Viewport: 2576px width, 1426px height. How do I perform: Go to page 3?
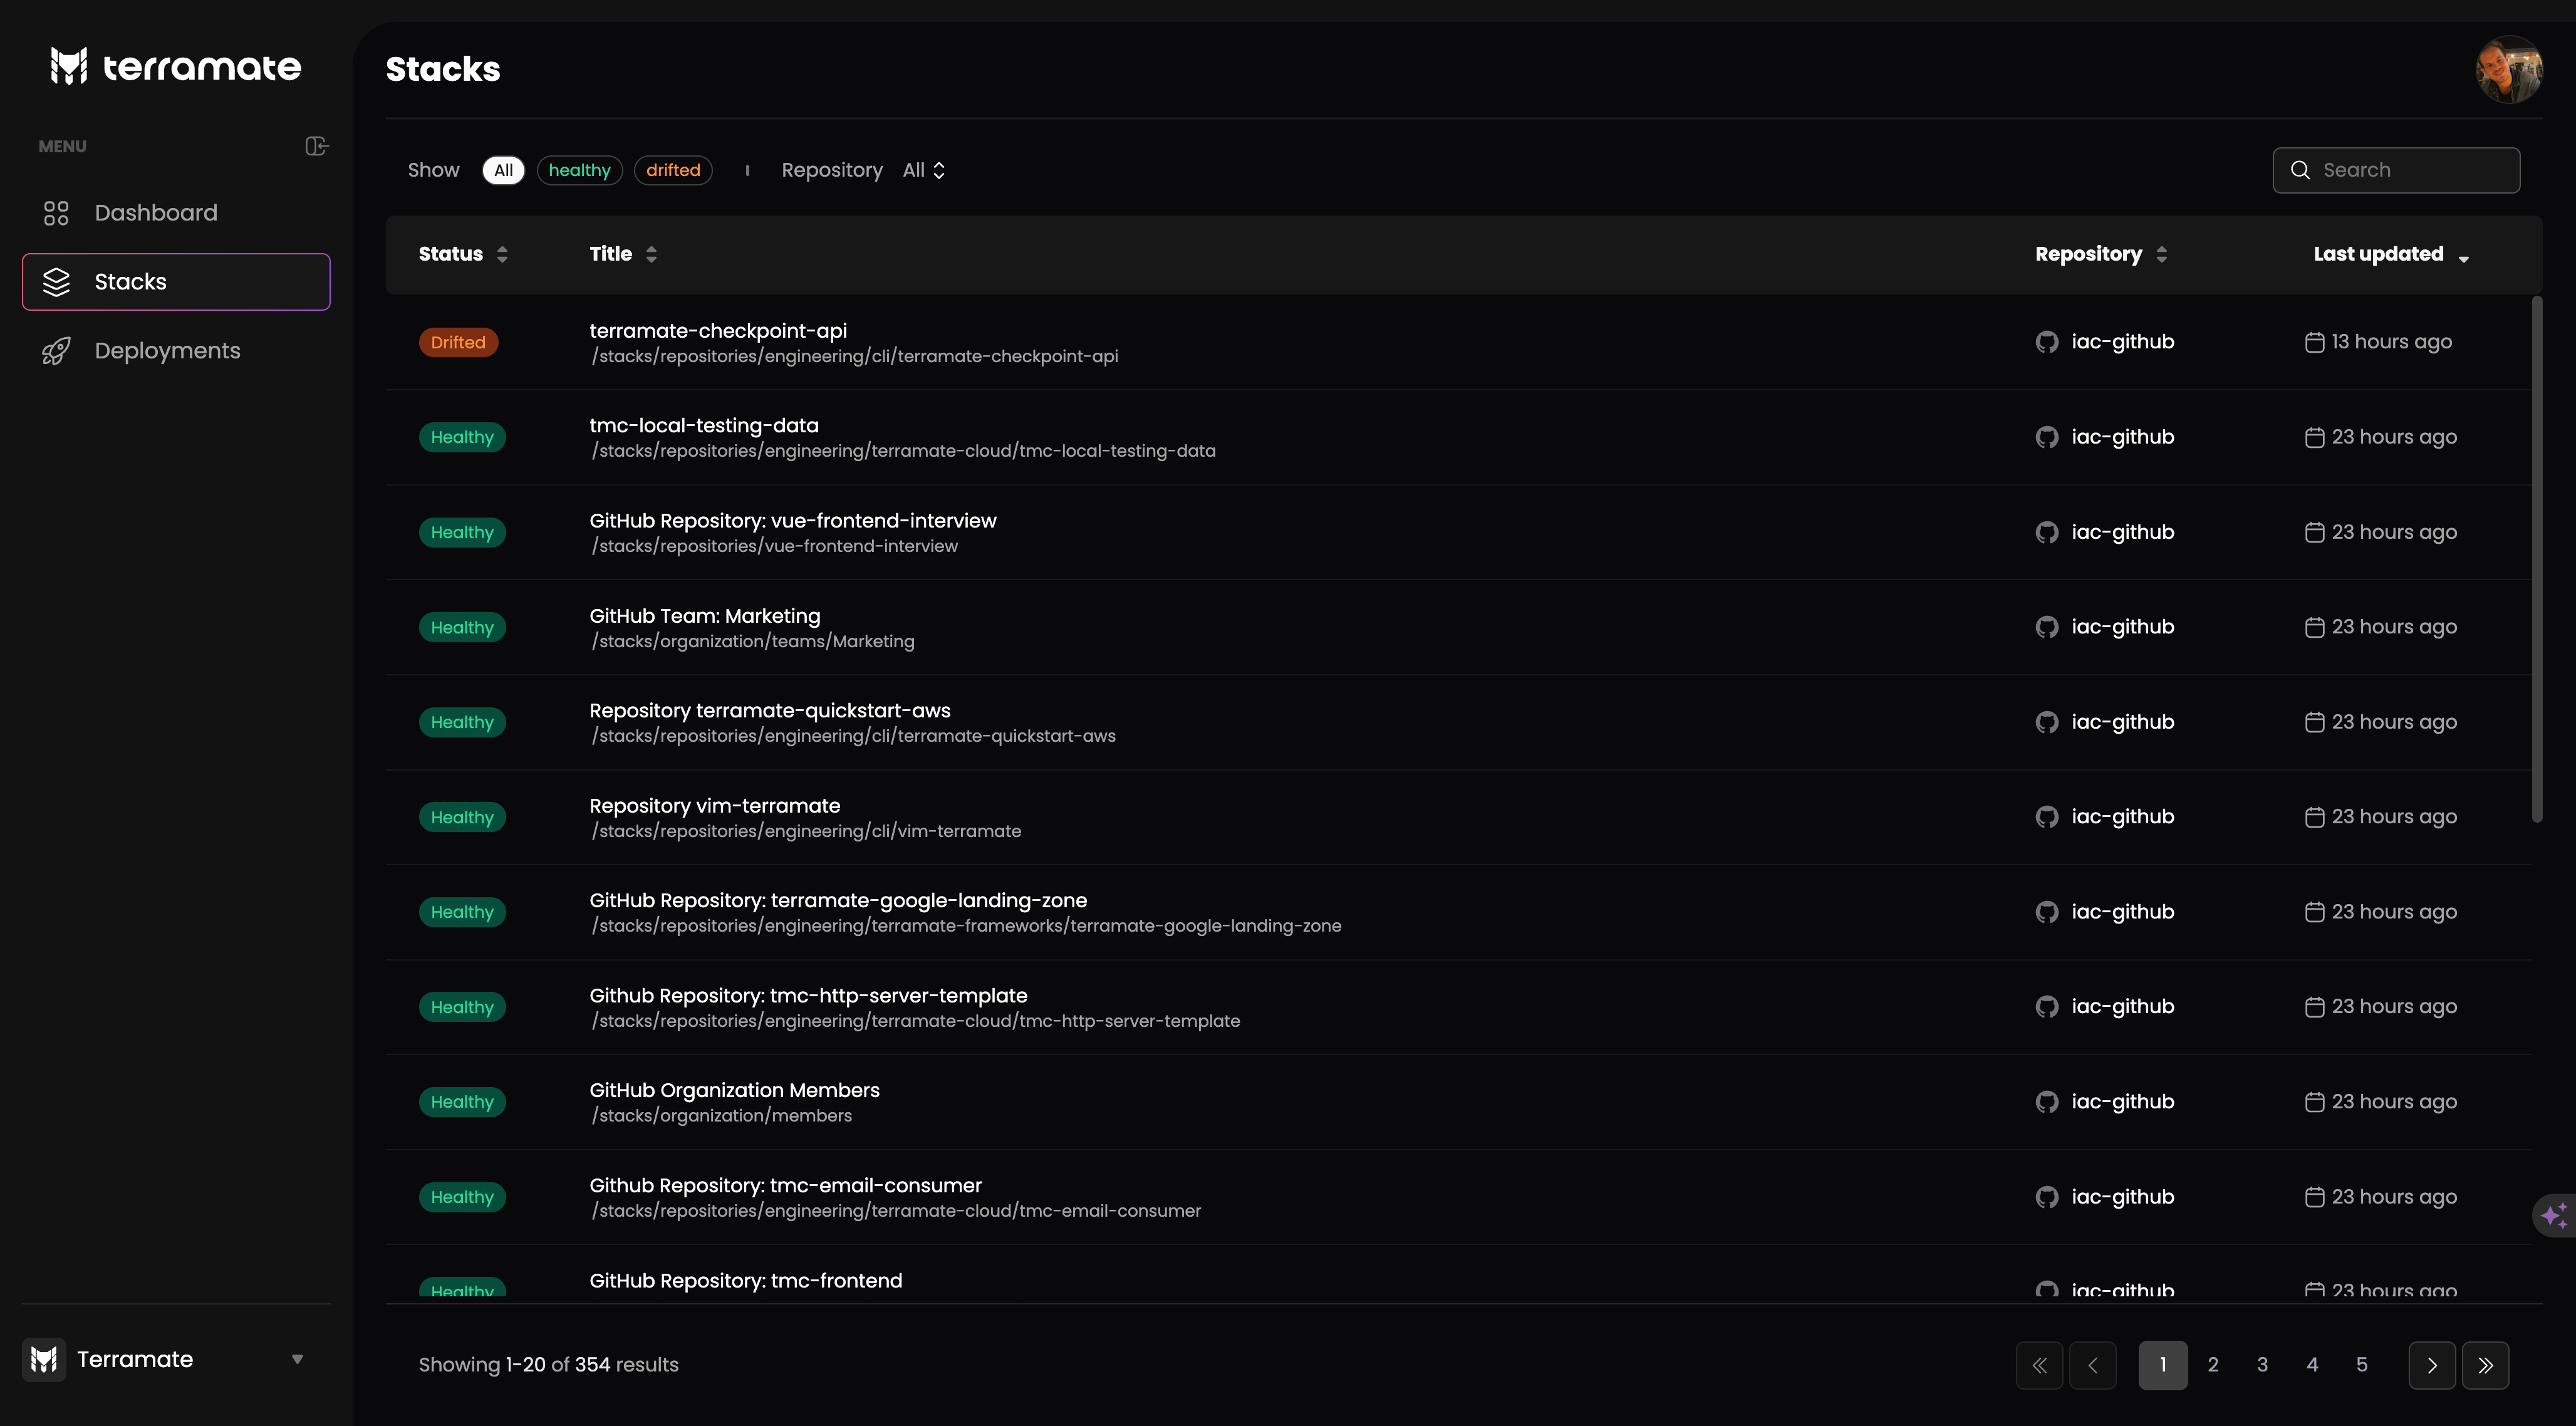click(2262, 1365)
